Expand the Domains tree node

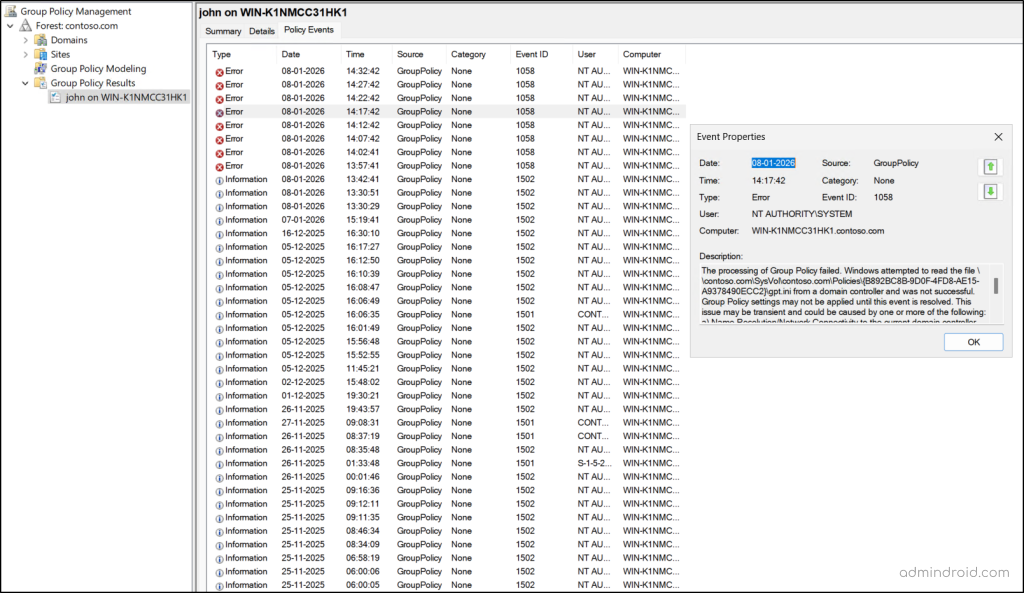coord(24,39)
